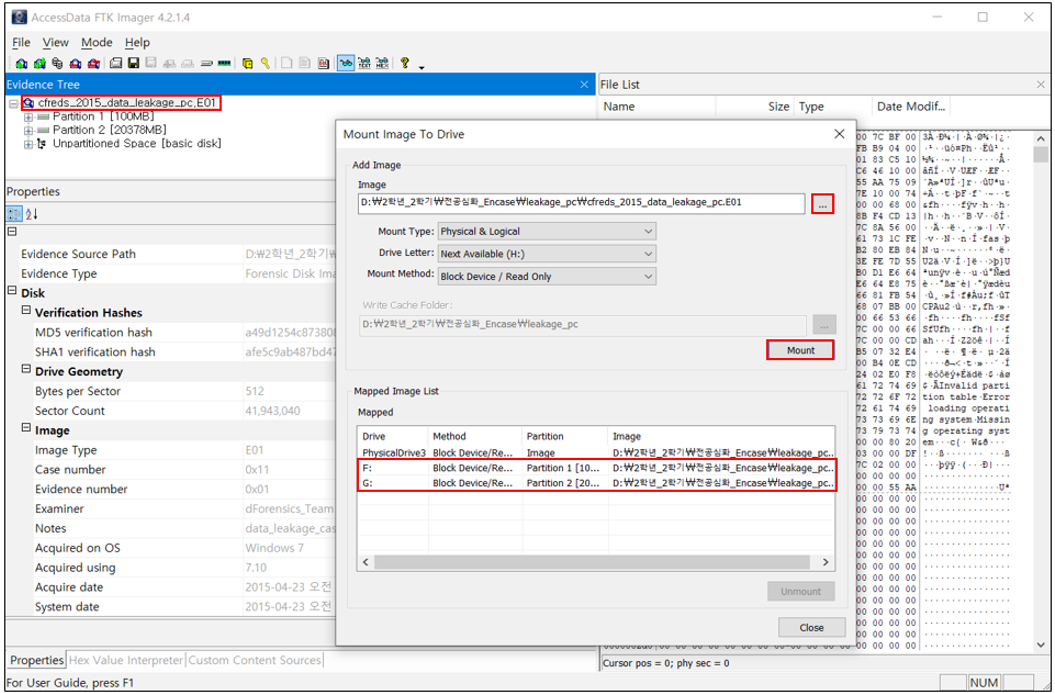Toggle automatic file view glasses icon
Screen dimensions: 1055x693
pyautogui.click(x=346, y=63)
